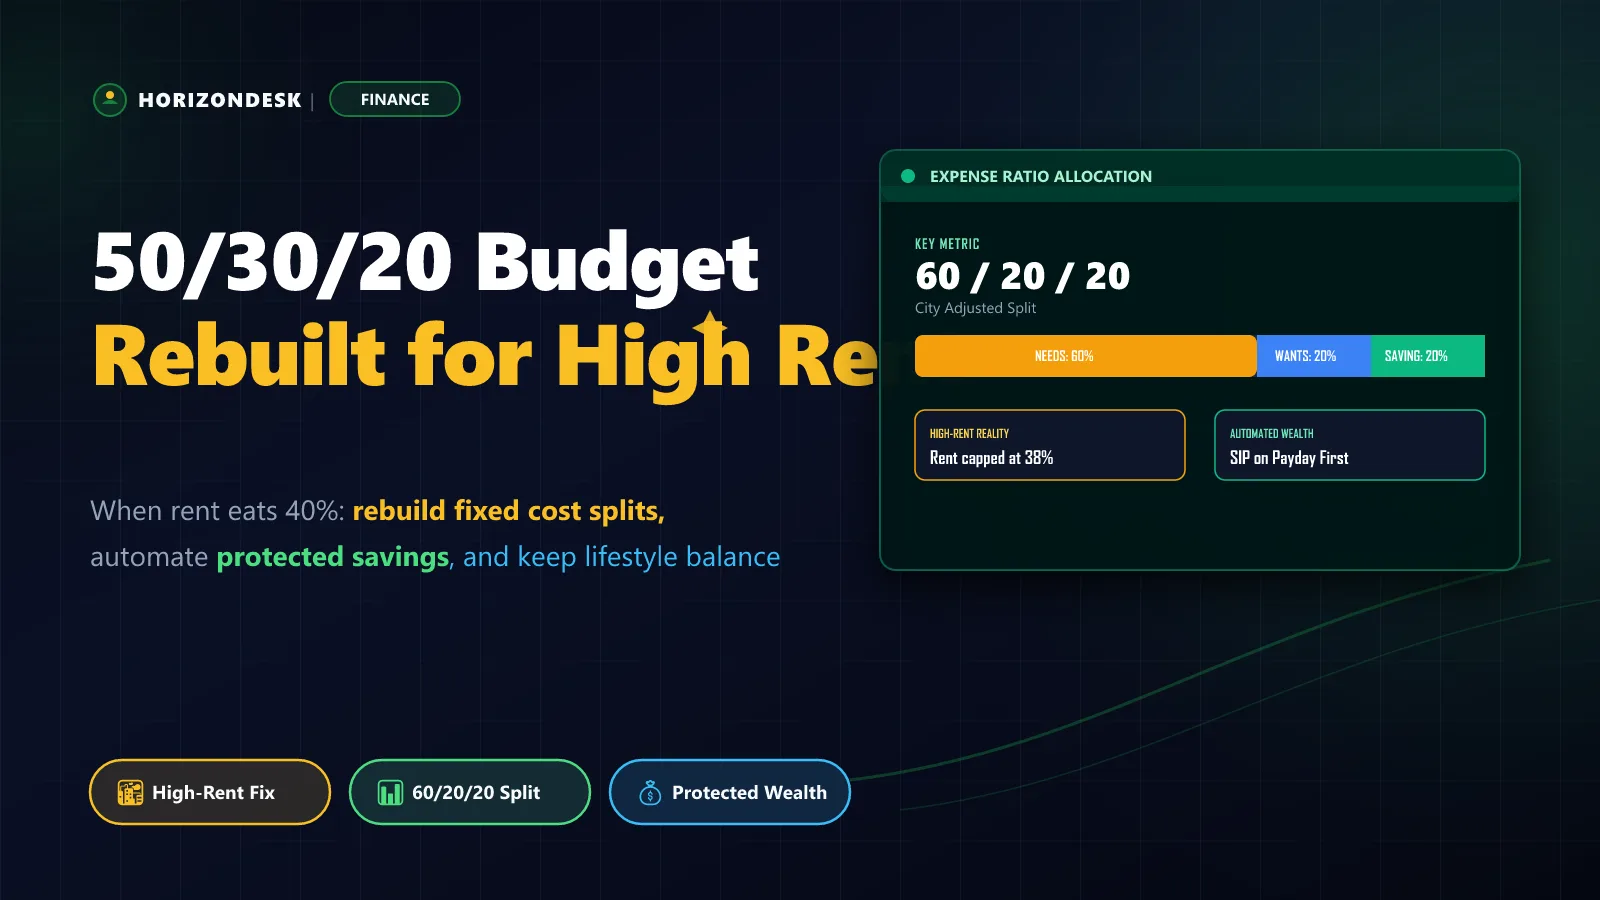Select the High-Rent Fix pill button
Viewport: 1600px width, 900px height.
pyautogui.click(x=210, y=792)
